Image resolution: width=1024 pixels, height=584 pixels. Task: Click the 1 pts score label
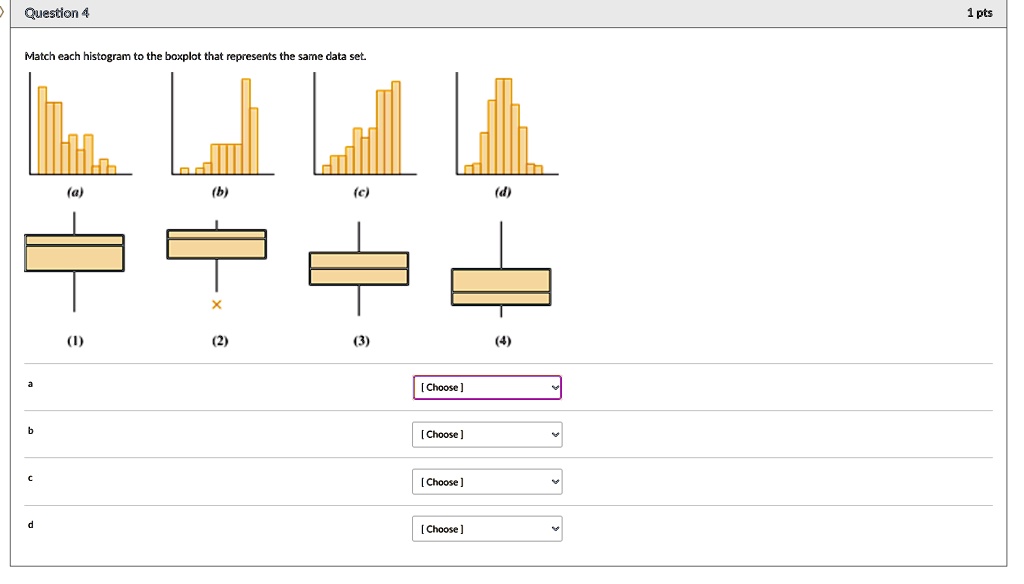coord(980,13)
